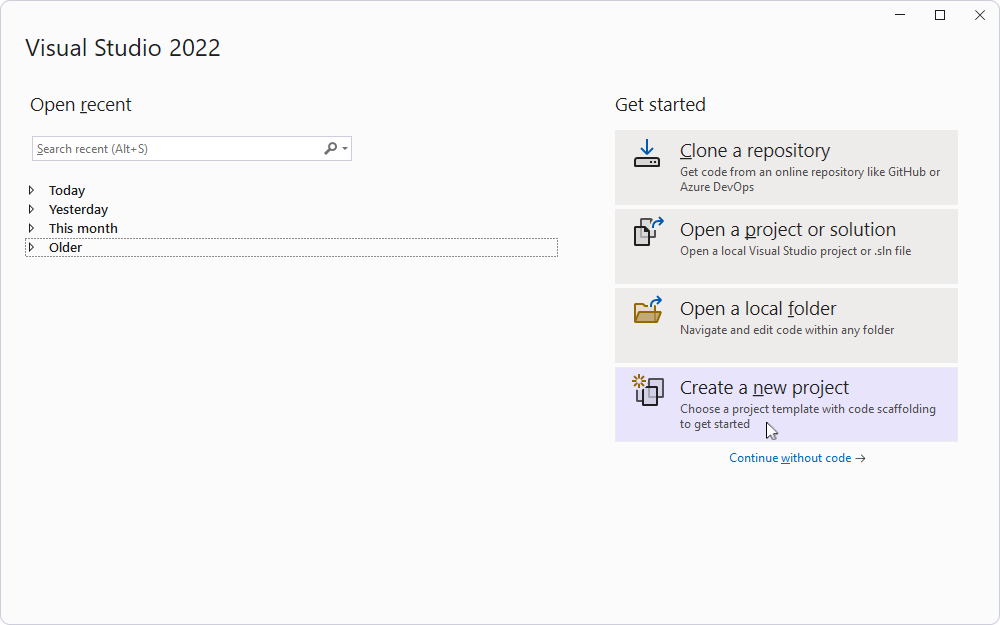Select the Visual Studio start window title area

122,47
